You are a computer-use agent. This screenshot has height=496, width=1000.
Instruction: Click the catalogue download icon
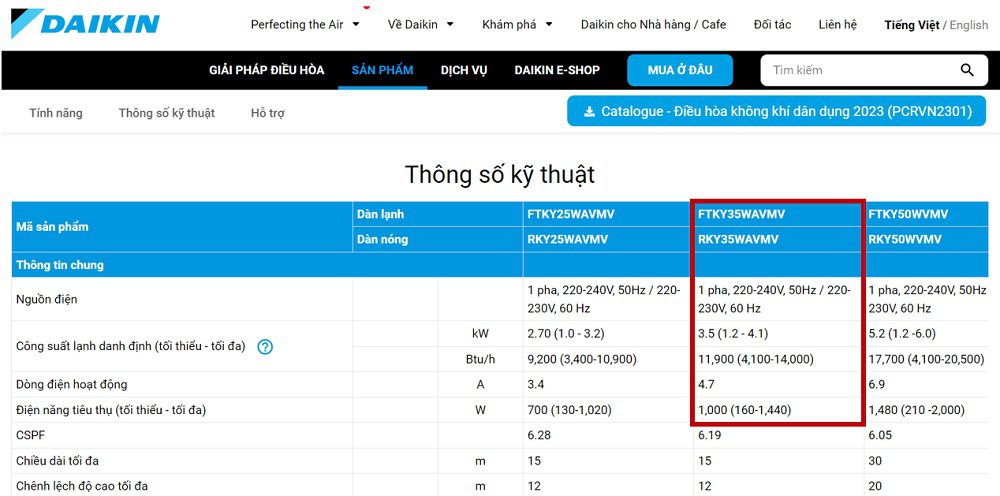(x=589, y=112)
